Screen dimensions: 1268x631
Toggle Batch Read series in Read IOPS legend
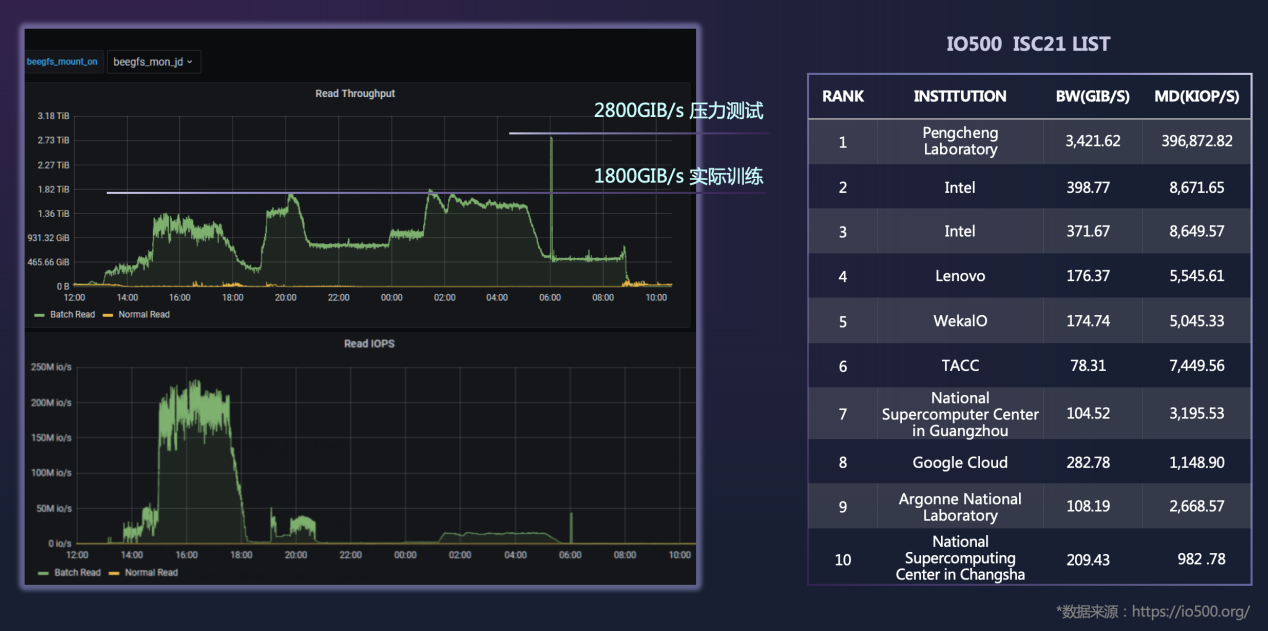[69, 573]
